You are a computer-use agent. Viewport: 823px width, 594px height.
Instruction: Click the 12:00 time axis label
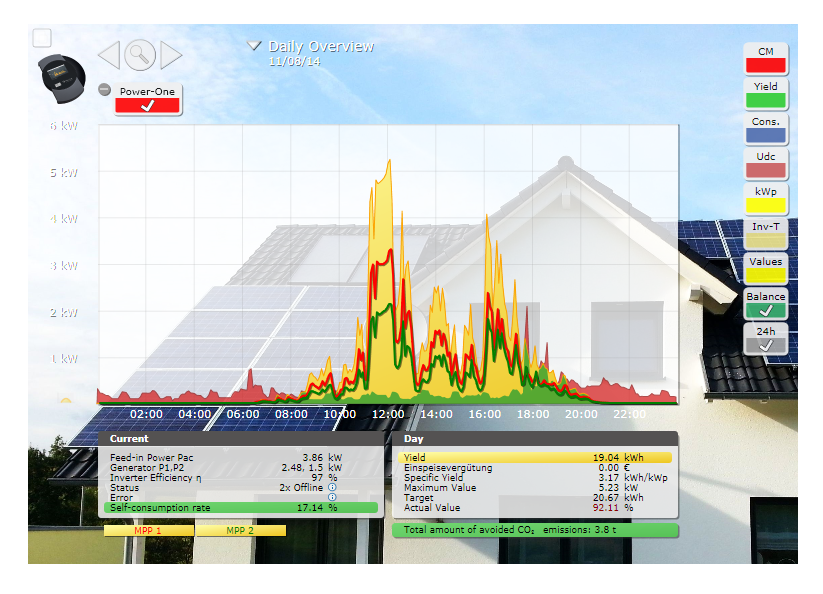point(388,414)
